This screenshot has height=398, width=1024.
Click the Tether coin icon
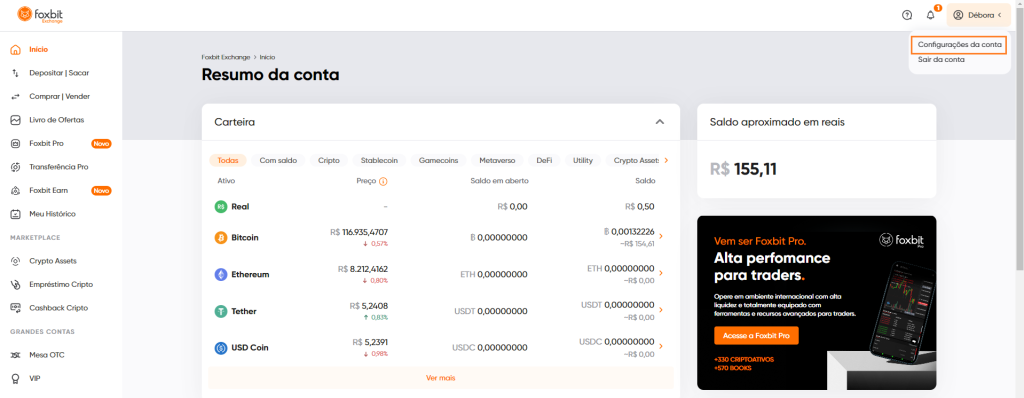point(221,311)
